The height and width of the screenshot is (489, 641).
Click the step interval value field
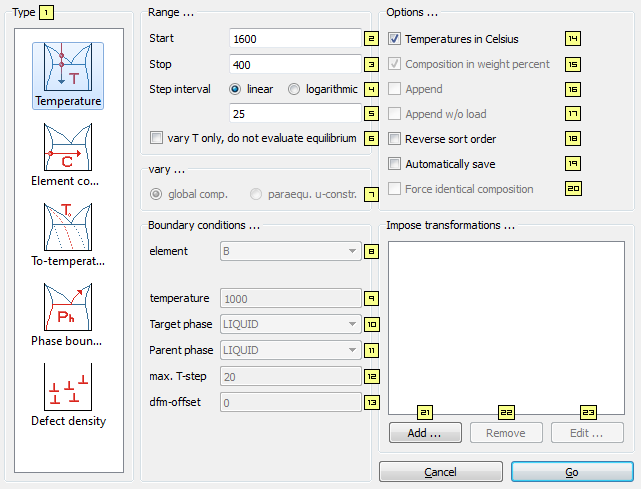pos(294,114)
